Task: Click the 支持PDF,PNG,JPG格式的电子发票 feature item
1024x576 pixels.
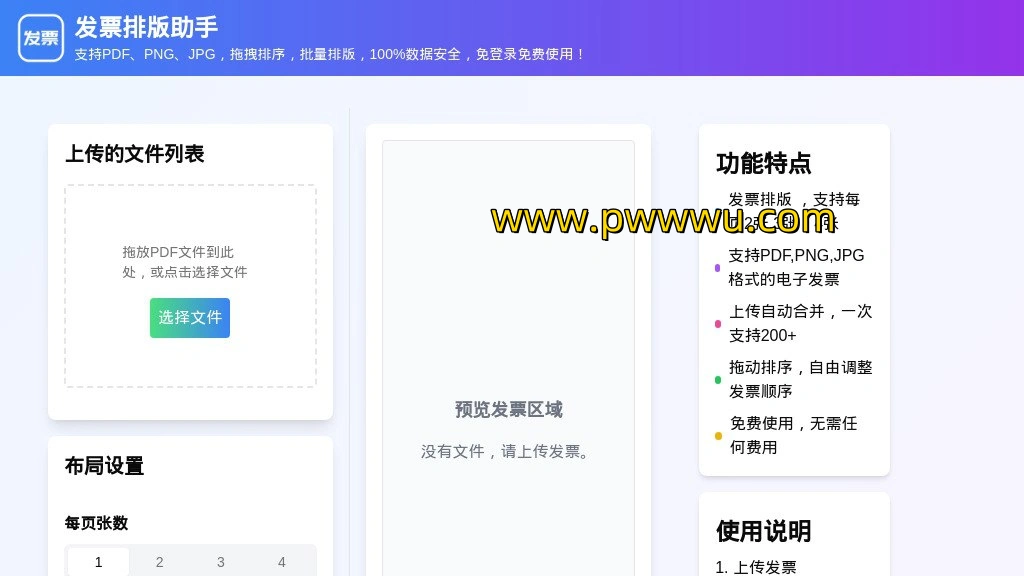Action: click(x=794, y=267)
